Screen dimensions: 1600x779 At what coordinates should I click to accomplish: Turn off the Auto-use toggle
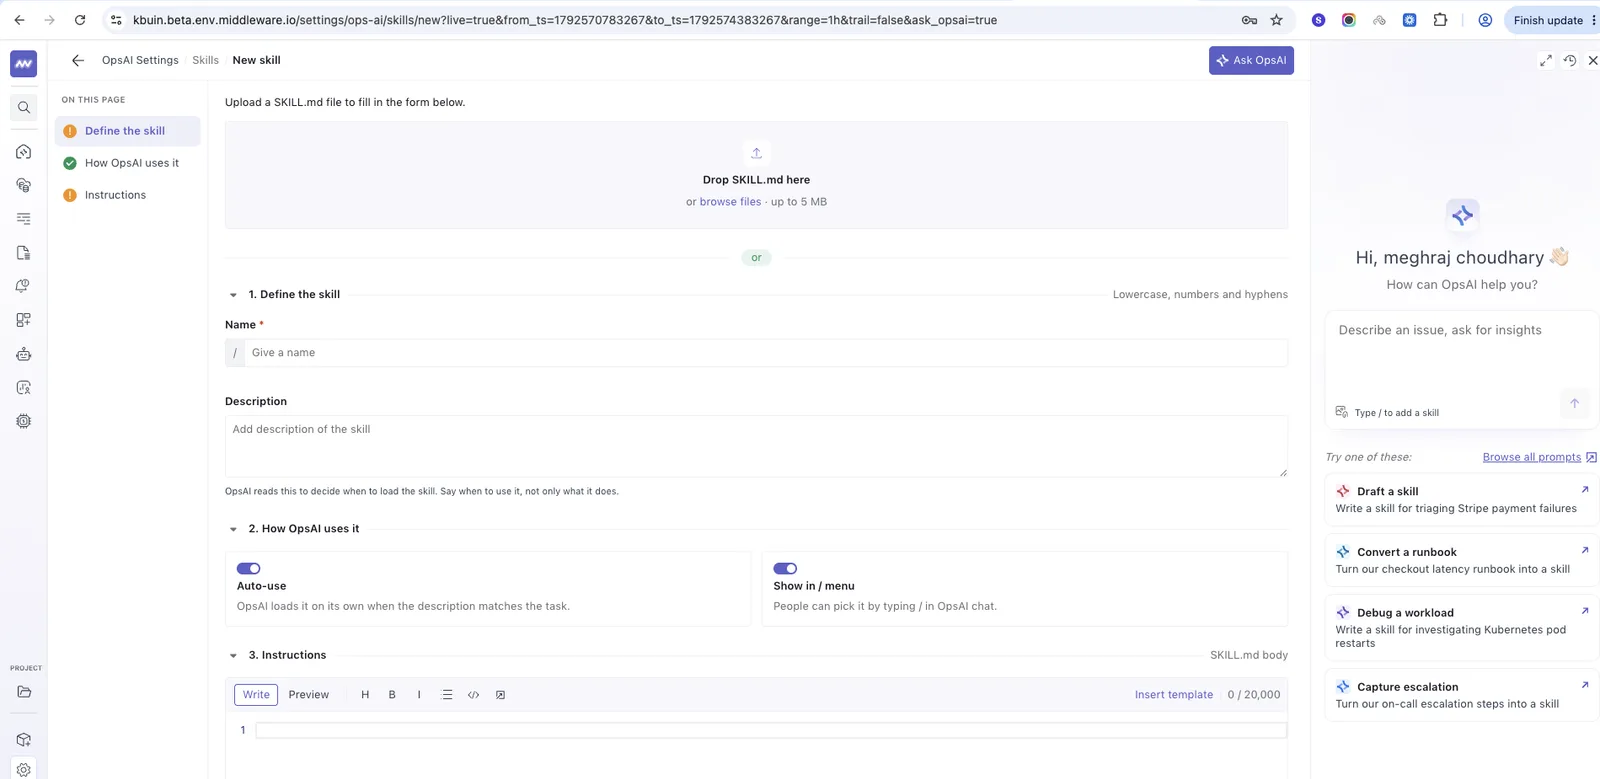tap(248, 568)
